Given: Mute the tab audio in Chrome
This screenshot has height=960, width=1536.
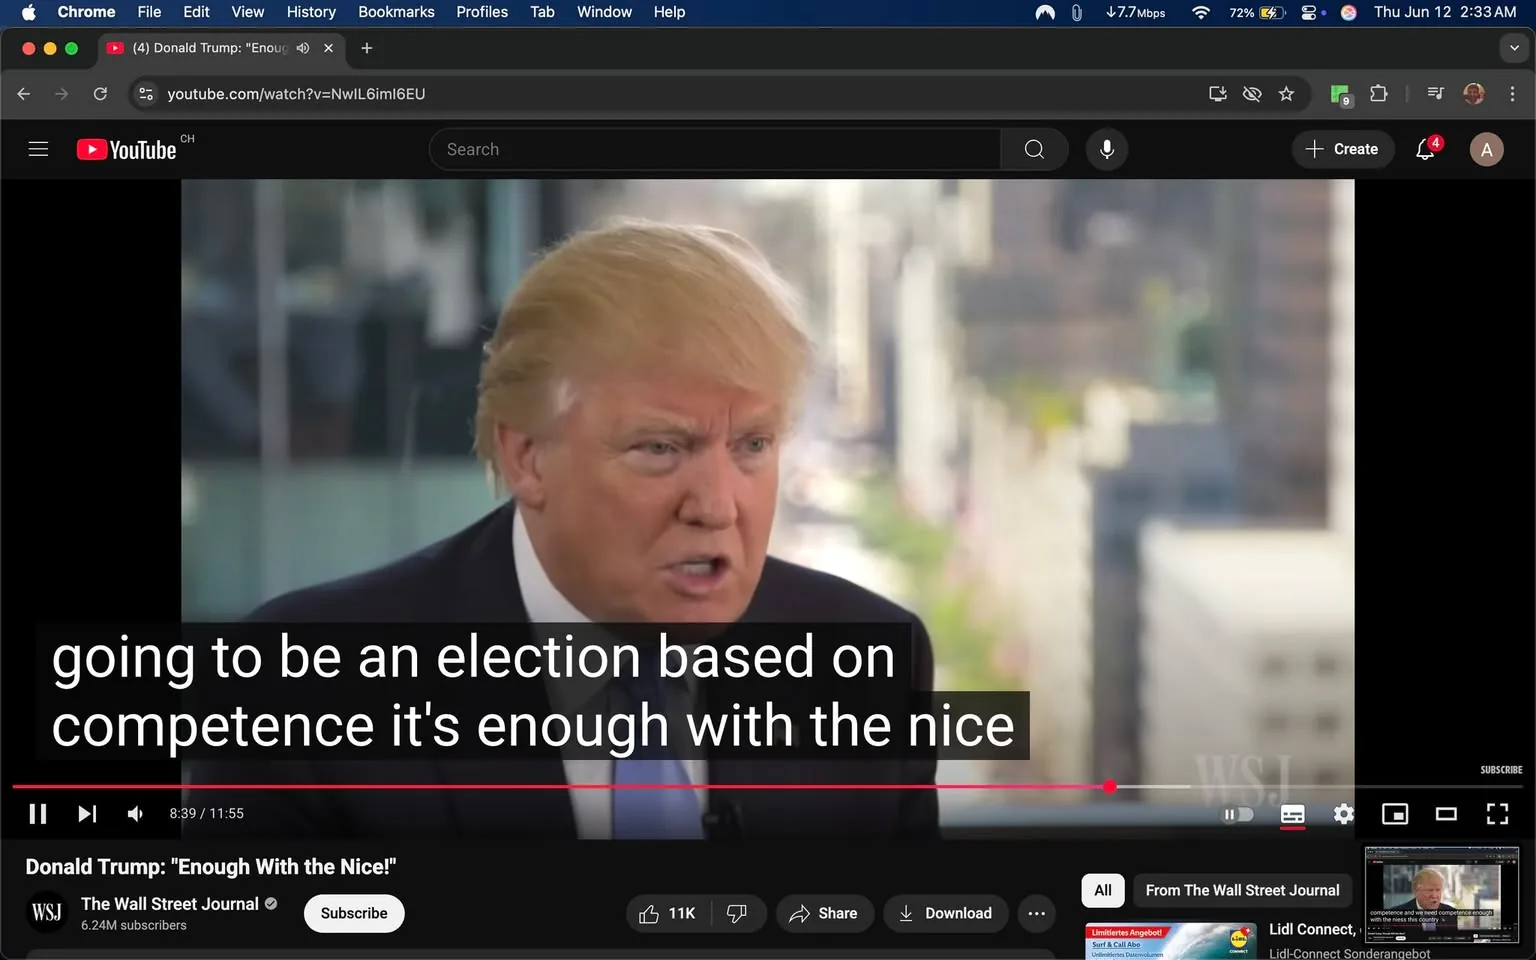Looking at the screenshot, I should tap(303, 47).
